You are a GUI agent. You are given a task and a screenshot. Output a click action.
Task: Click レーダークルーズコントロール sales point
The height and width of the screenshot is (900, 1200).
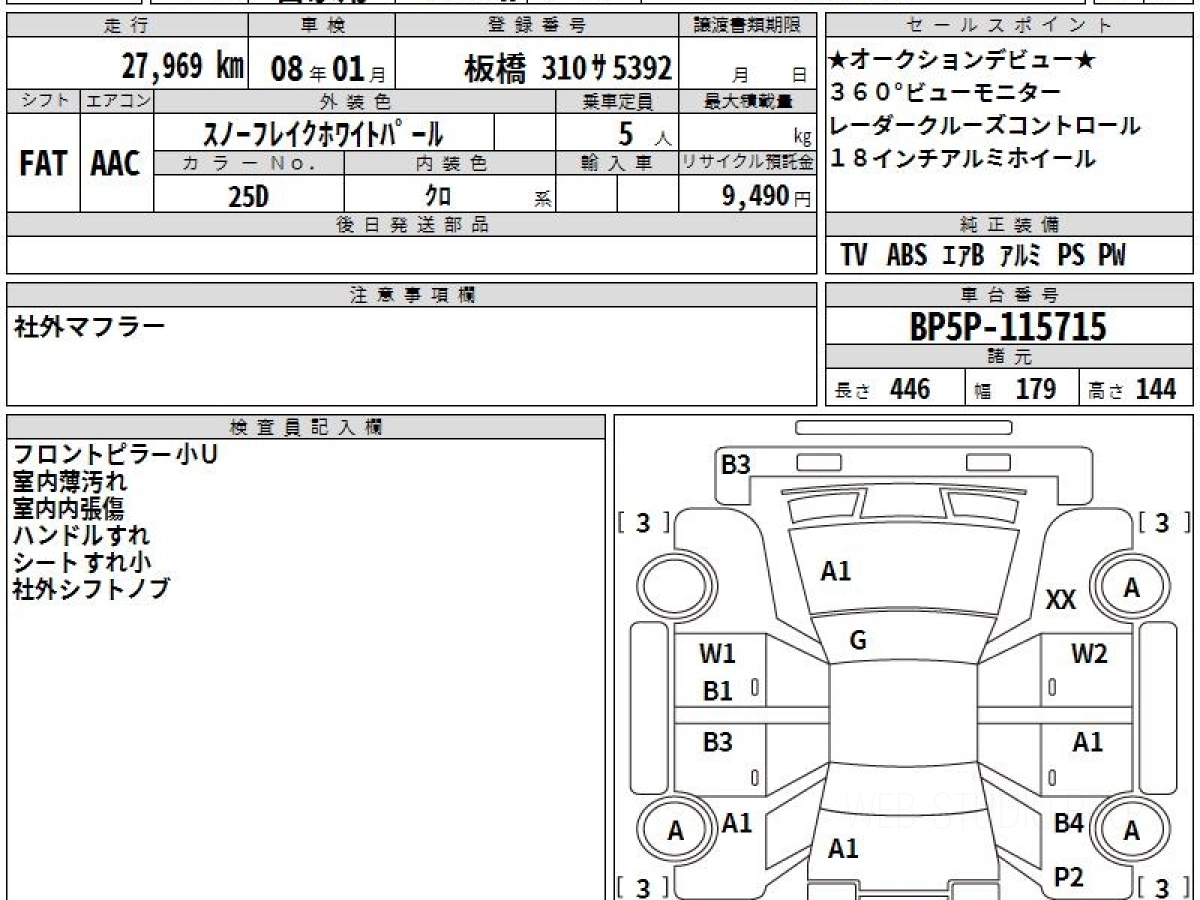pos(985,126)
